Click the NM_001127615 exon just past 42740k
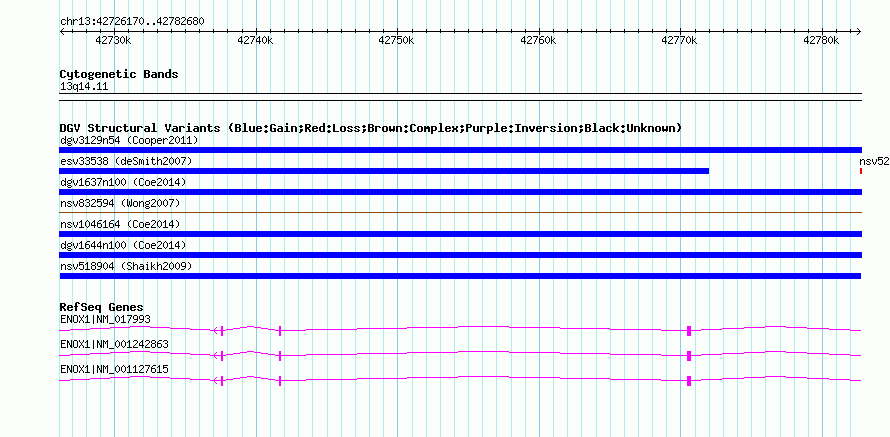 click(280, 381)
